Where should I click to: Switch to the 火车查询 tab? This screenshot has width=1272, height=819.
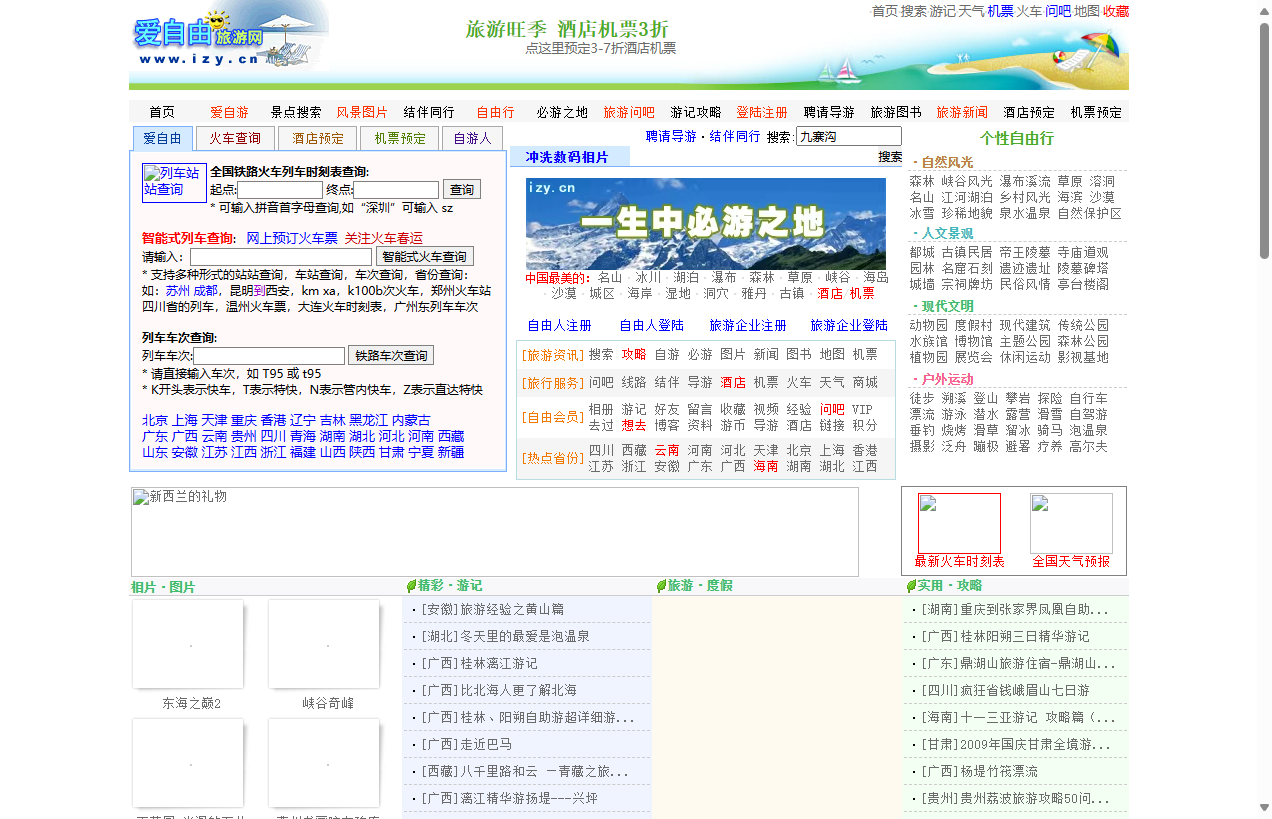(x=235, y=137)
